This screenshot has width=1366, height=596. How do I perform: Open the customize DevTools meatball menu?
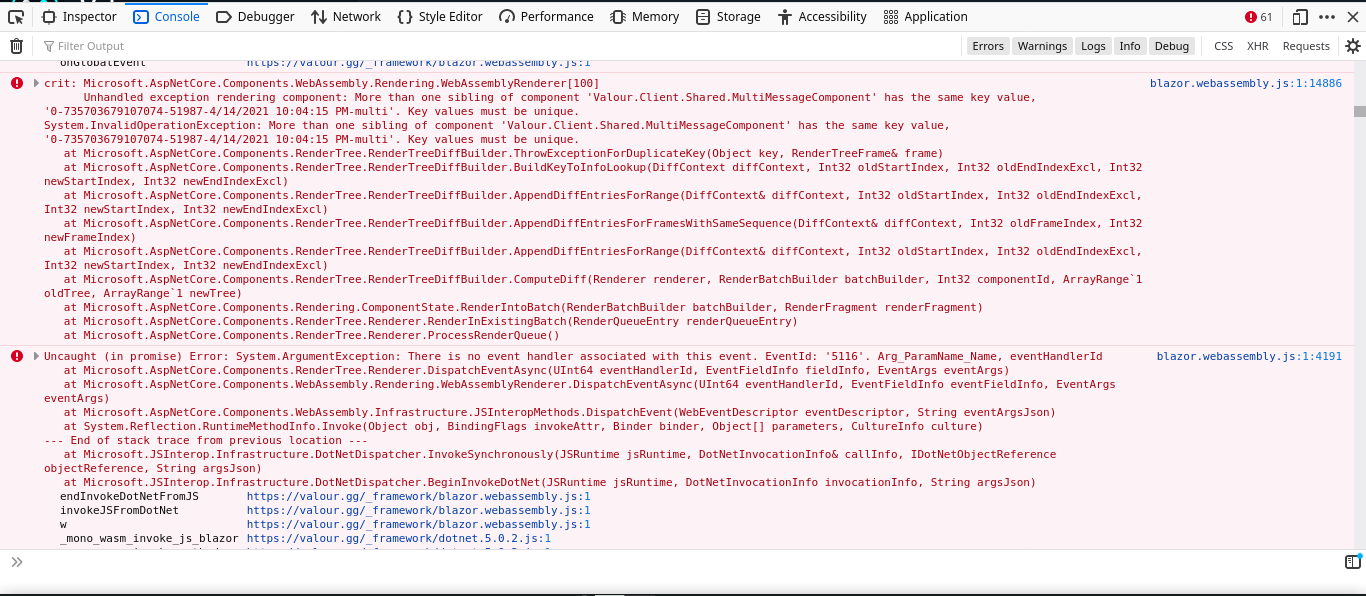click(x=1326, y=16)
